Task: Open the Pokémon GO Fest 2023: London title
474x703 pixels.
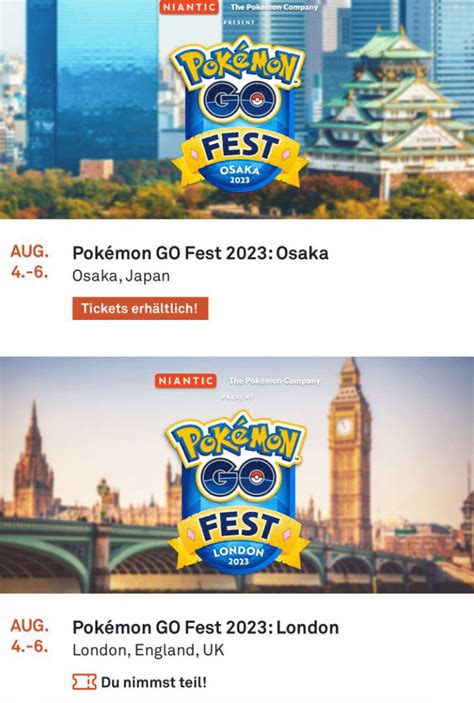Action: coord(206,627)
